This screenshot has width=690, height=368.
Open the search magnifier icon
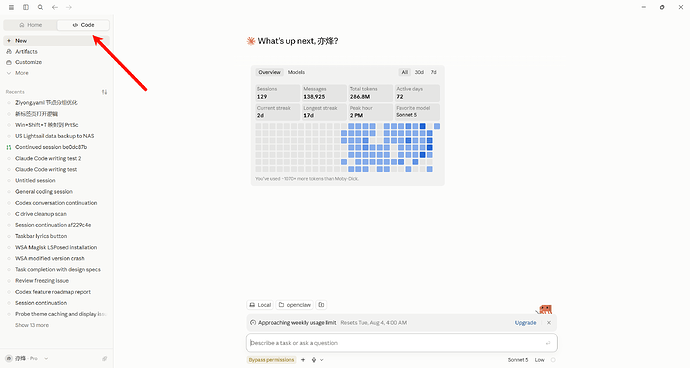[40, 7]
